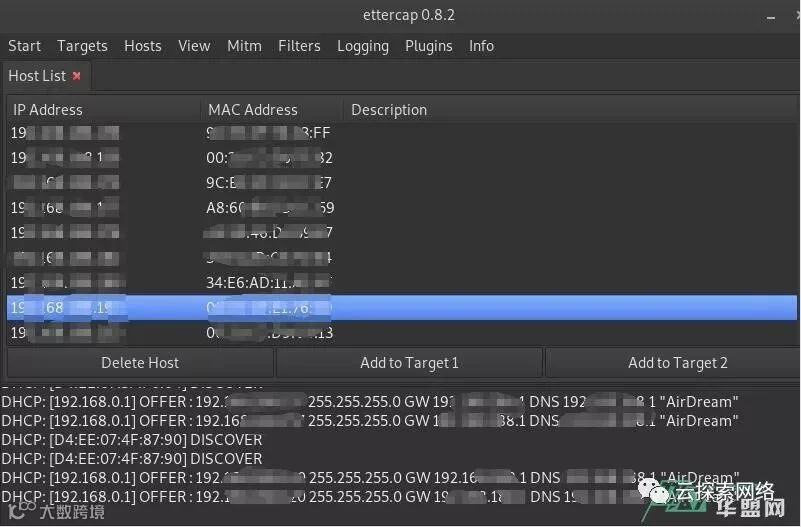Image resolution: width=801 pixels, height=527 pixels.
Task: Sort by IP Address column header
Action: [x=103, y=110]
